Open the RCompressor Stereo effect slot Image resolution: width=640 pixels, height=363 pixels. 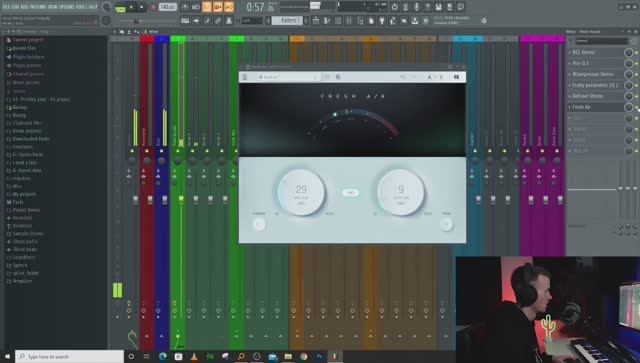coord(596,74)
